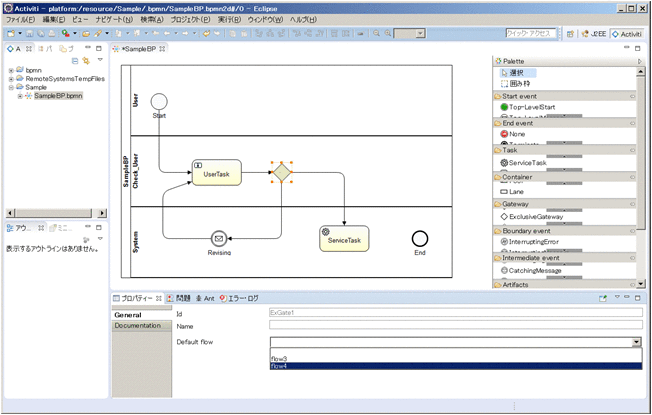
Task: Select the InterruptingError boundary event
Action: pos(537,243)
